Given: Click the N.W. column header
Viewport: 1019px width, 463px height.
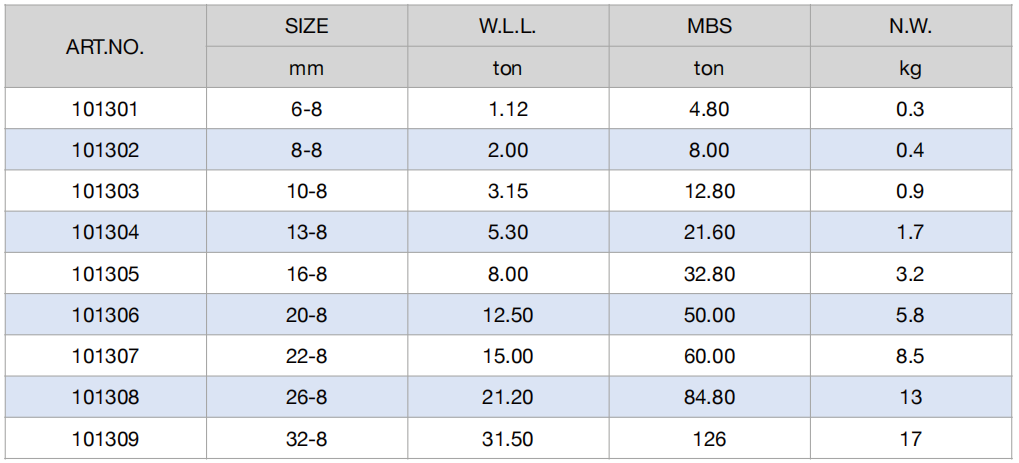Looking at the screenshot, I should tap(910, 27).
